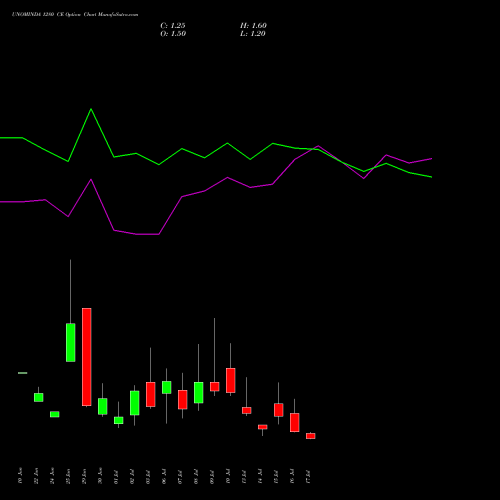This screenshot has height=500, width=500.
Task: Click the tallest red candlestick body
Action: [x=87, y=357]
